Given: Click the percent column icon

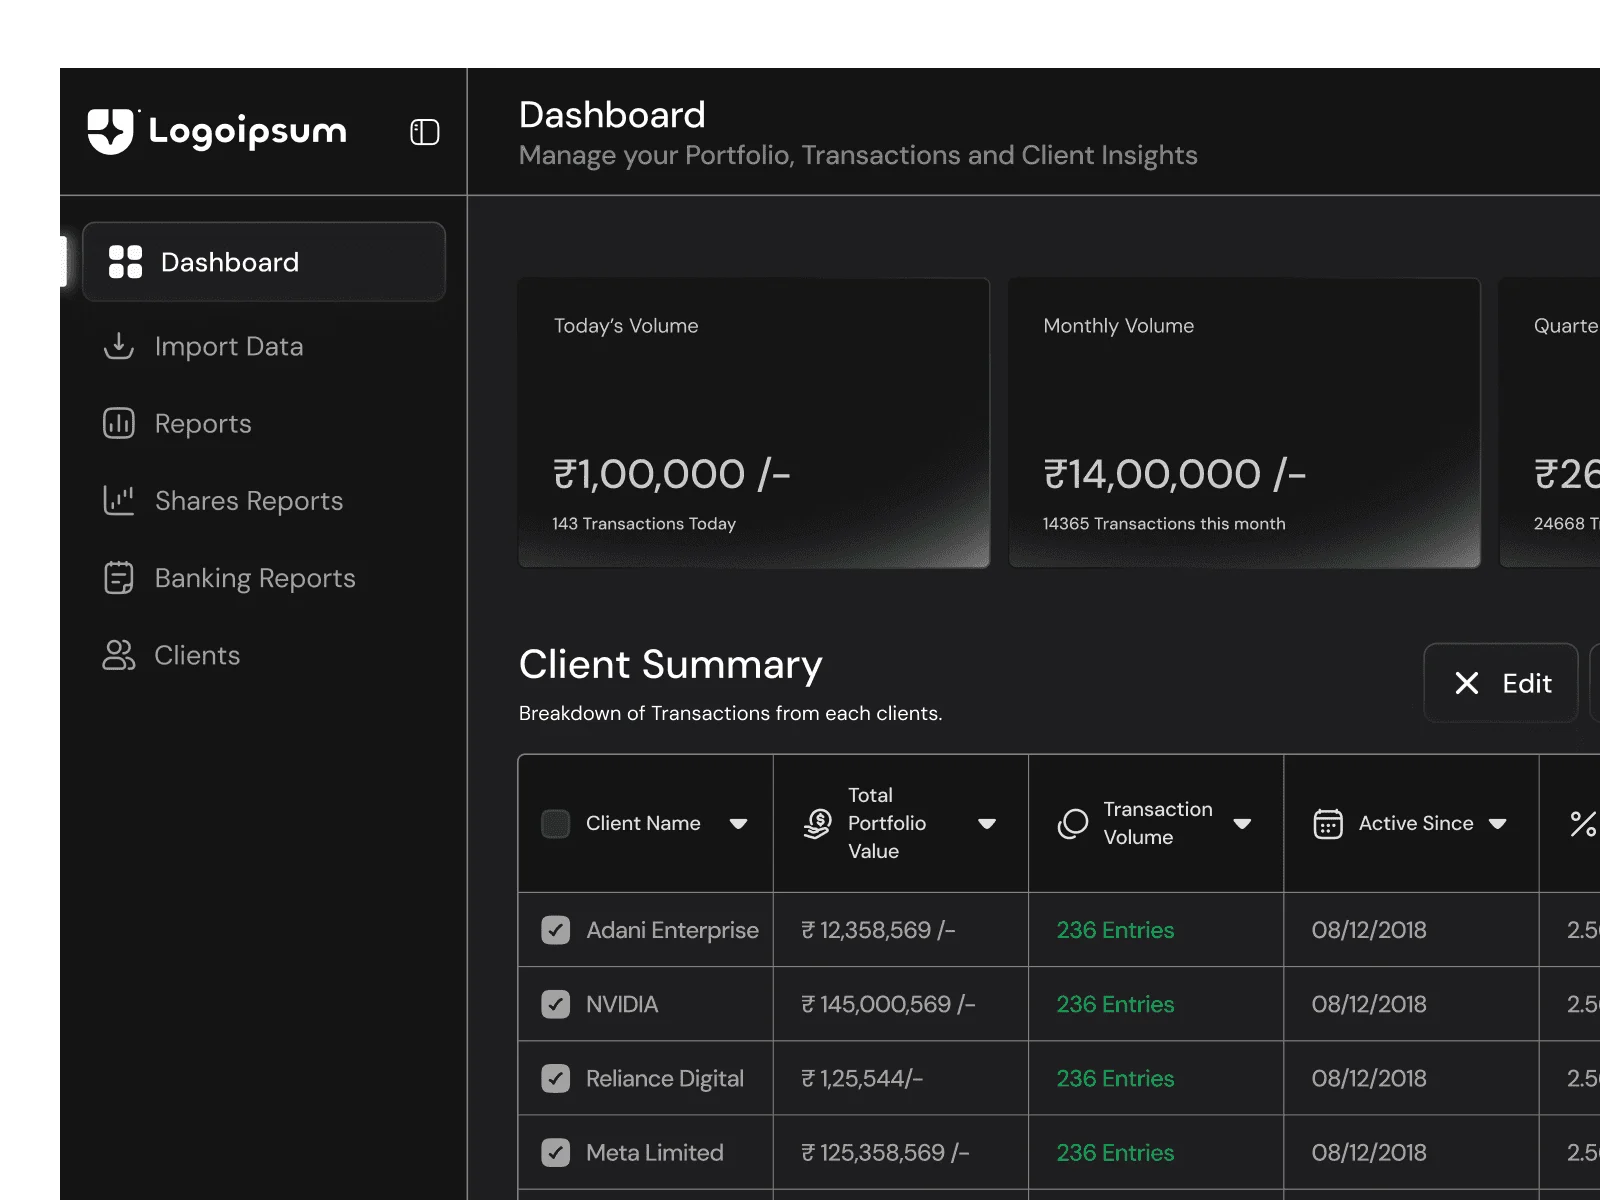Looking at the screenshot, I should pyautogui.click(x=1583, y=823).
